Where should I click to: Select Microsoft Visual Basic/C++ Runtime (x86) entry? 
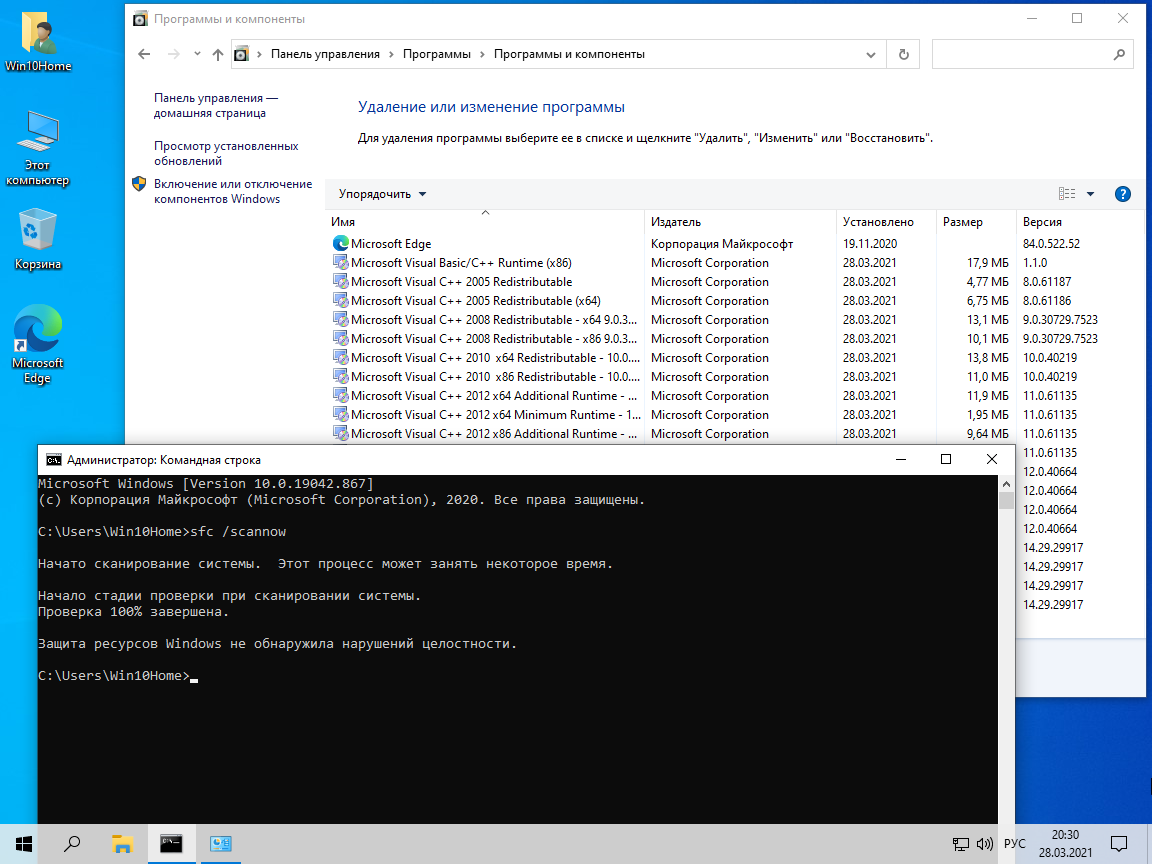coord(461,263)
